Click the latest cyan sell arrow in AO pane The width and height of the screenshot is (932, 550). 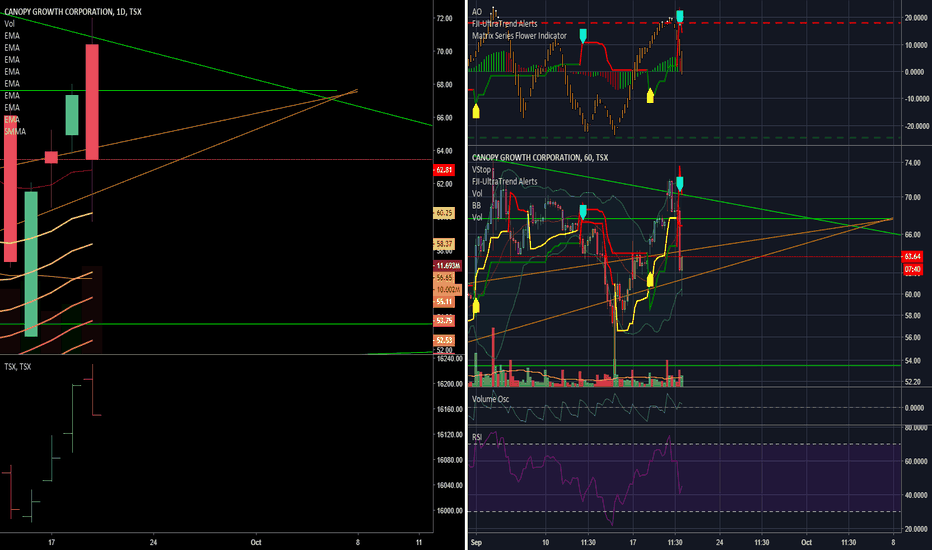click(680, 17)
